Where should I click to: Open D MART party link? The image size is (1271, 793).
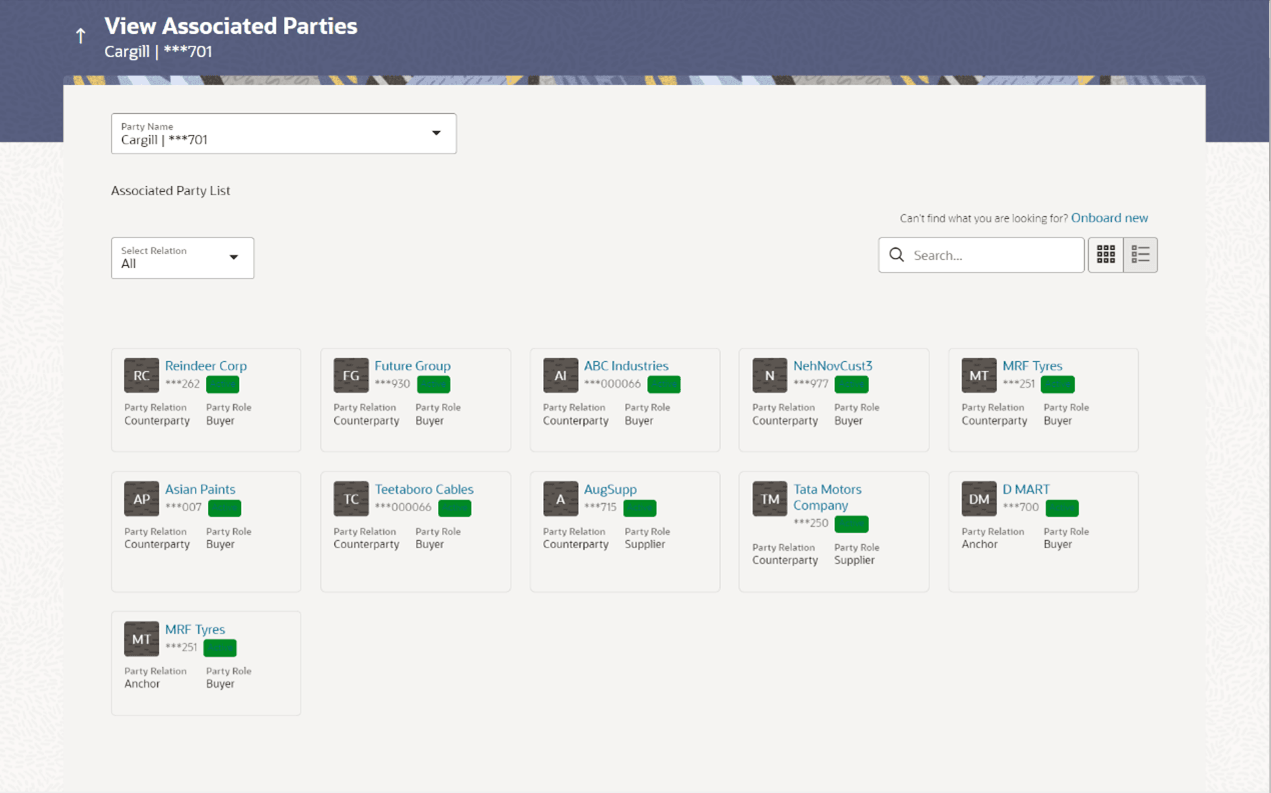point(1026,489)
